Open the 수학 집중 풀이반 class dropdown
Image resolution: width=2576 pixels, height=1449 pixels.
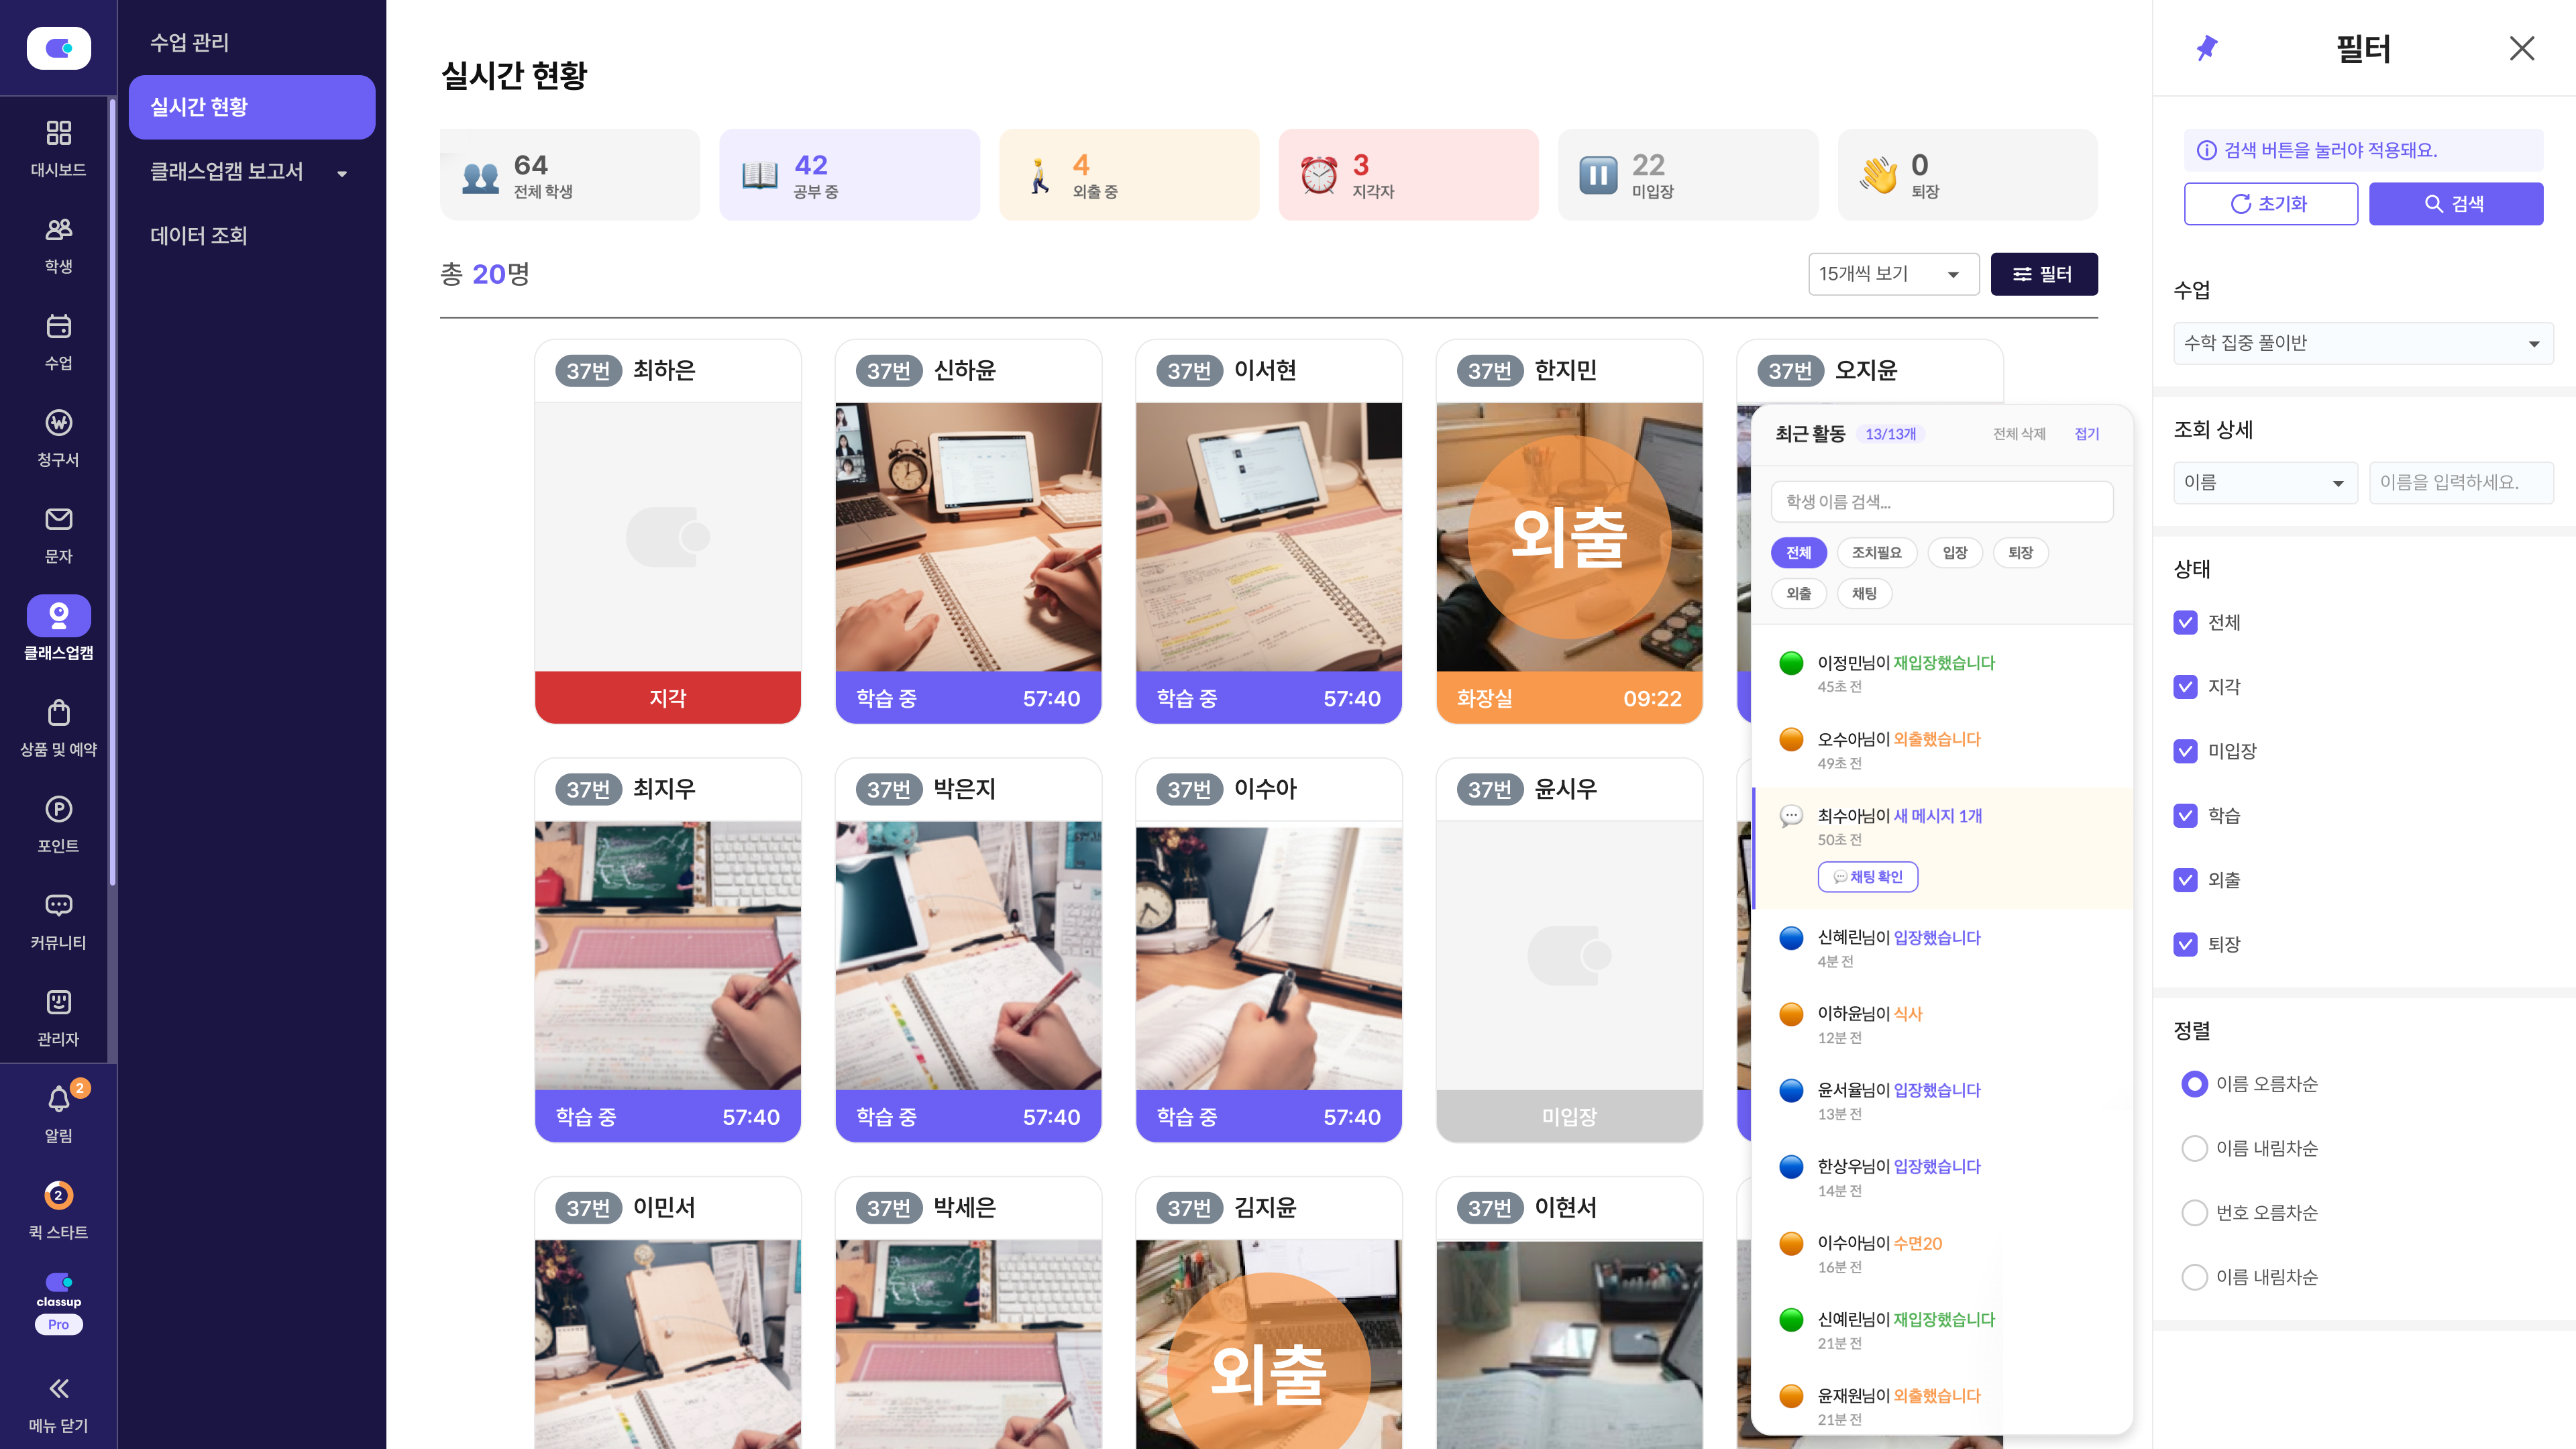(2362, 343)
